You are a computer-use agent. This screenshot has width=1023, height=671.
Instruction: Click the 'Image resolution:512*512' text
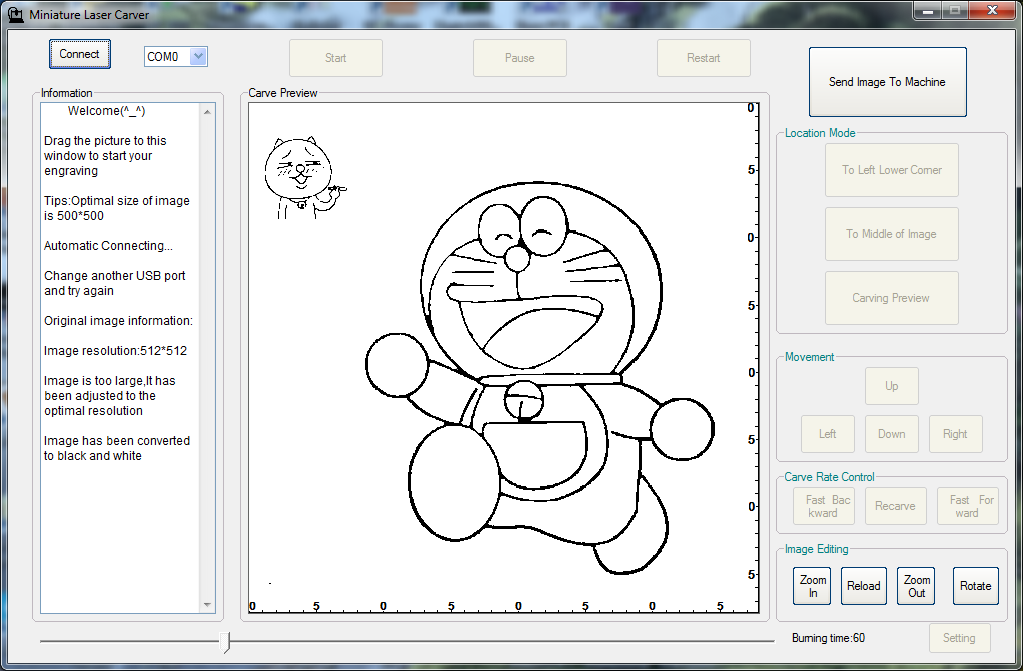pyautogui.click(x=115, y=351)
